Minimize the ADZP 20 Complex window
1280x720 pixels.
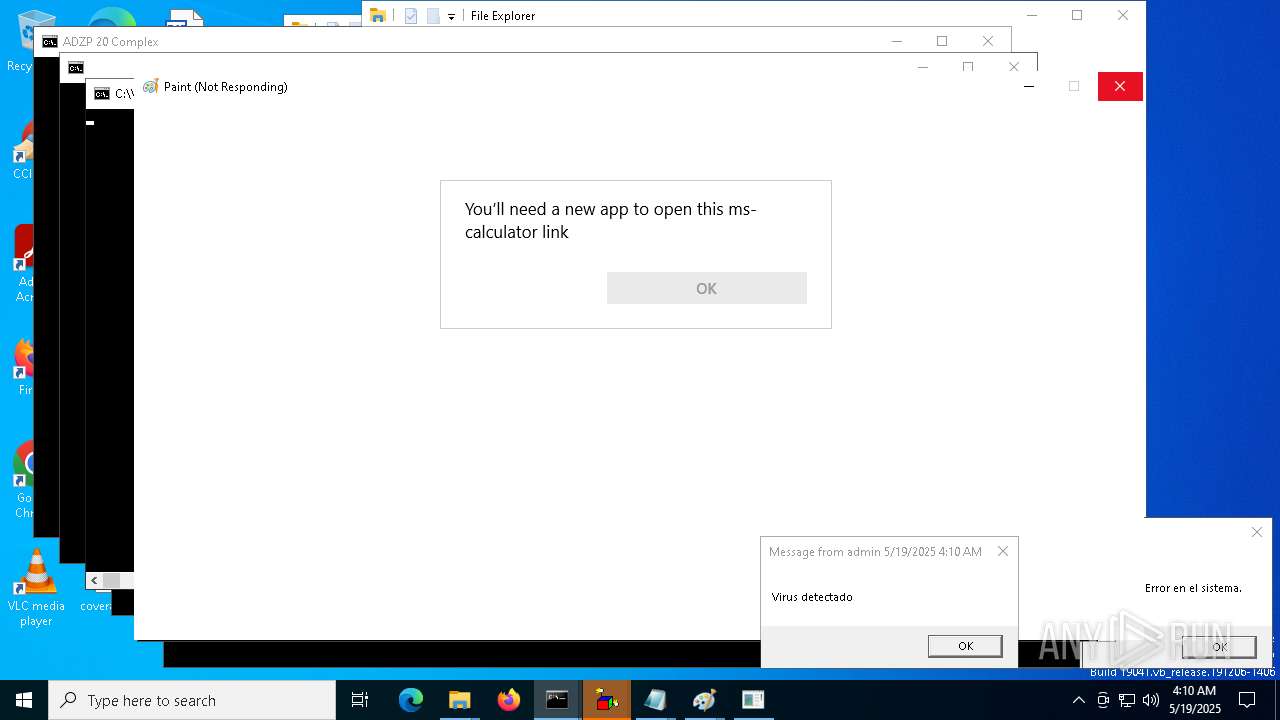(897, 41)
